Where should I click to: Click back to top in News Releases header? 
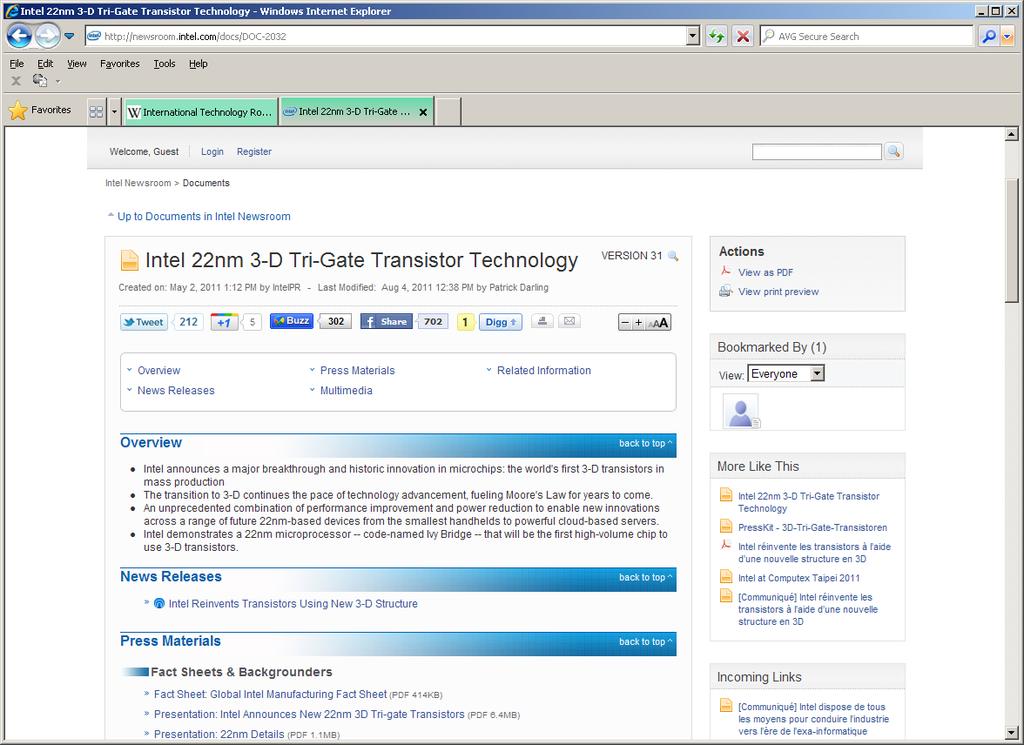tap(645, 577)
